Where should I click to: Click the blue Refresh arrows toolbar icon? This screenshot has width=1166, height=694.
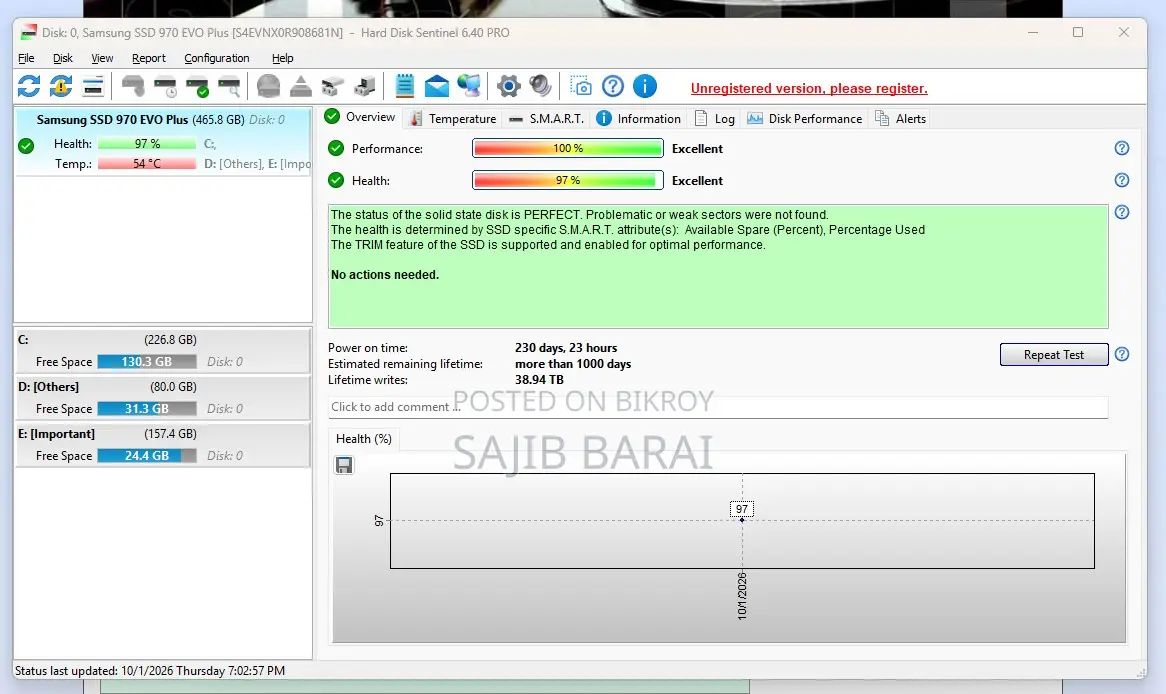(29, 86)
